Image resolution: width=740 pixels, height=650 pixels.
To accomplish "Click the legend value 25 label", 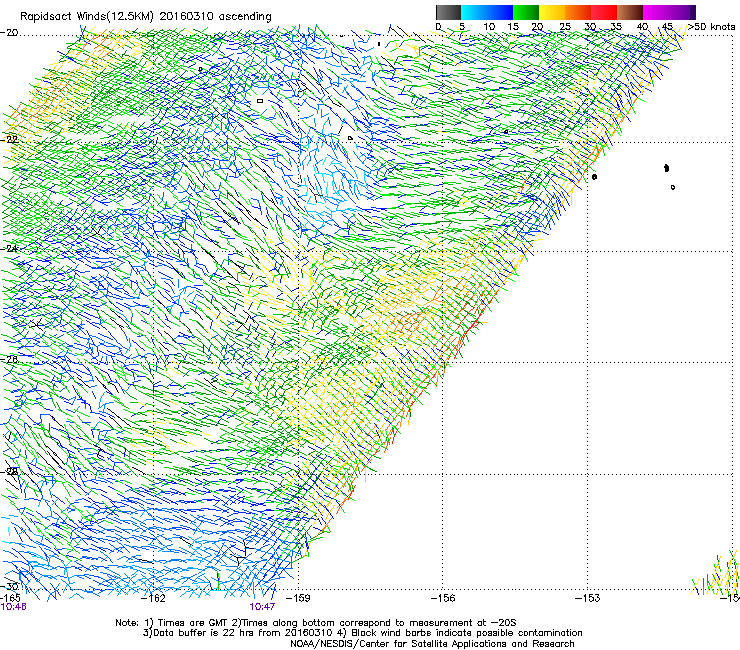I will (565, 27).
